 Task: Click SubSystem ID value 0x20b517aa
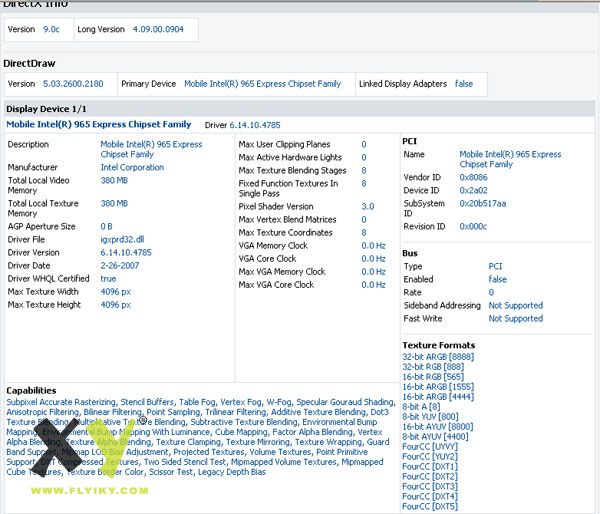pos(483,204)
